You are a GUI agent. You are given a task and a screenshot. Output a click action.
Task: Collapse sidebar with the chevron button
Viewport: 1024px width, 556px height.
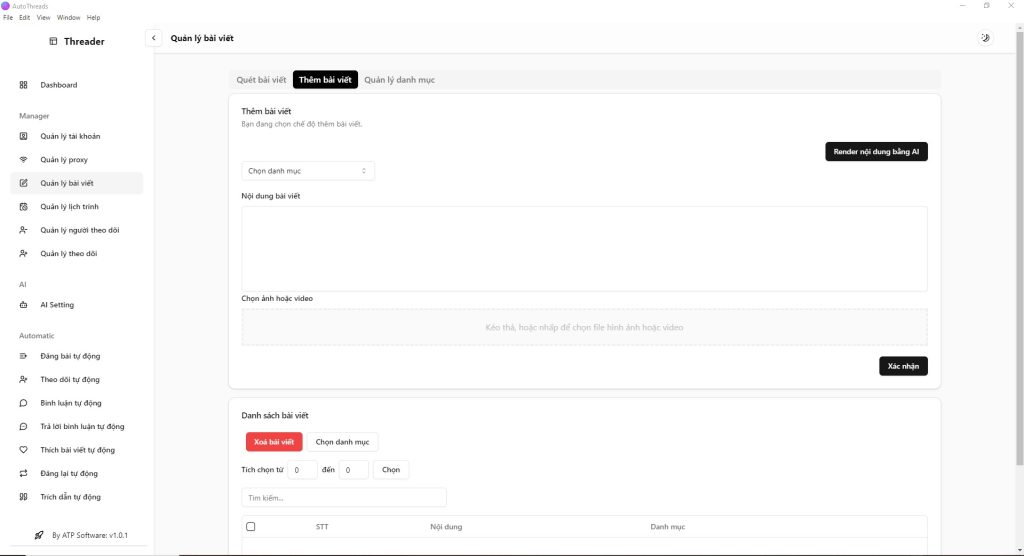coord(154,38)
